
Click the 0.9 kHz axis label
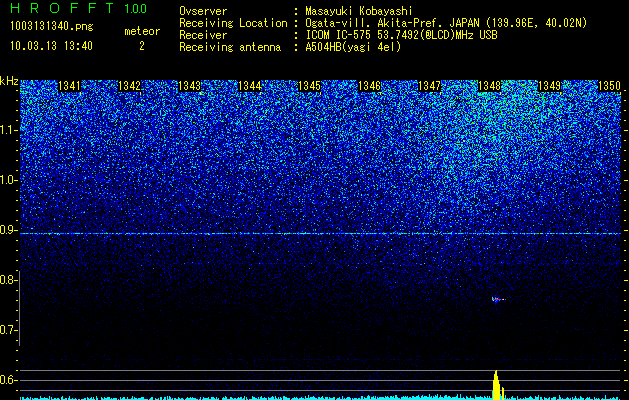coord(8,230)
